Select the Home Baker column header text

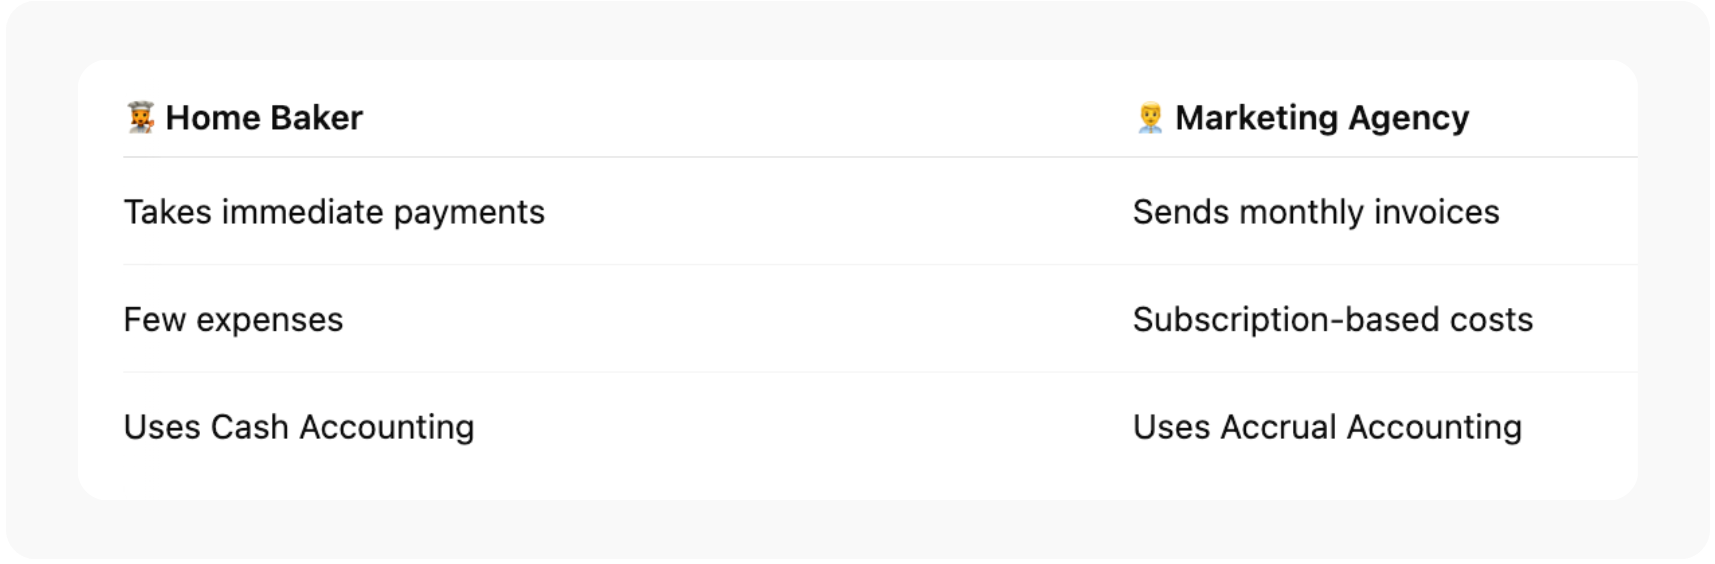(x=264, y=118)
